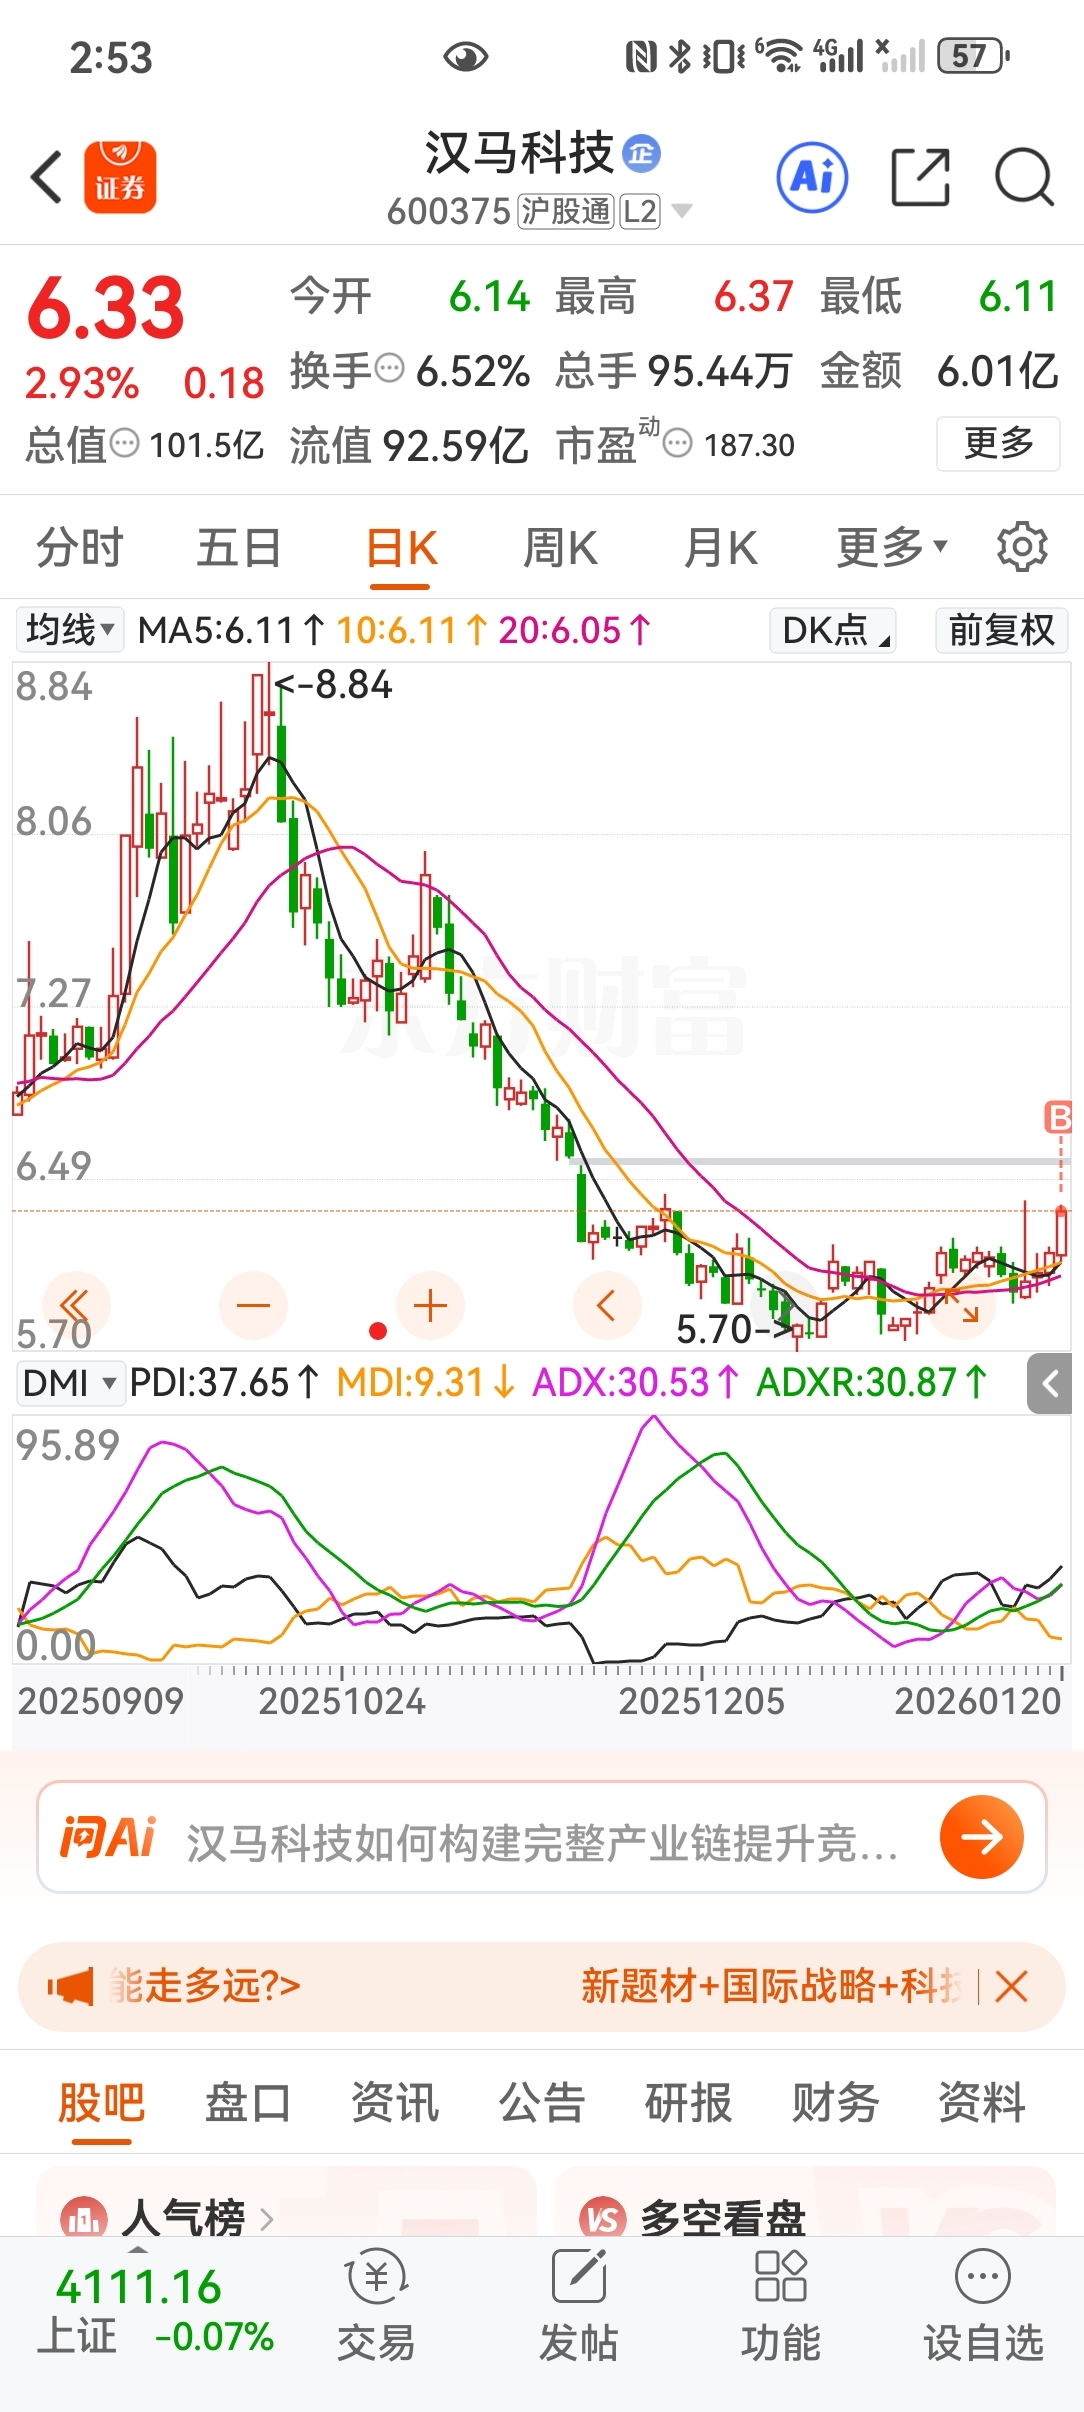
Task: Zoom out chart with minus button
Action: click(x=253, y=1306)
